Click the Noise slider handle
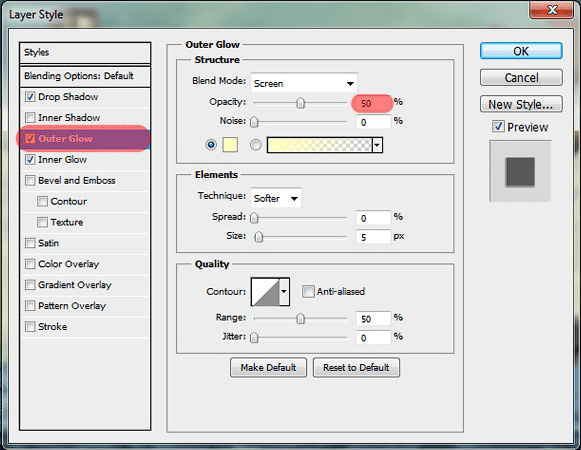The image size is (581, 450). pyautogui.click(x=254, y=122)
